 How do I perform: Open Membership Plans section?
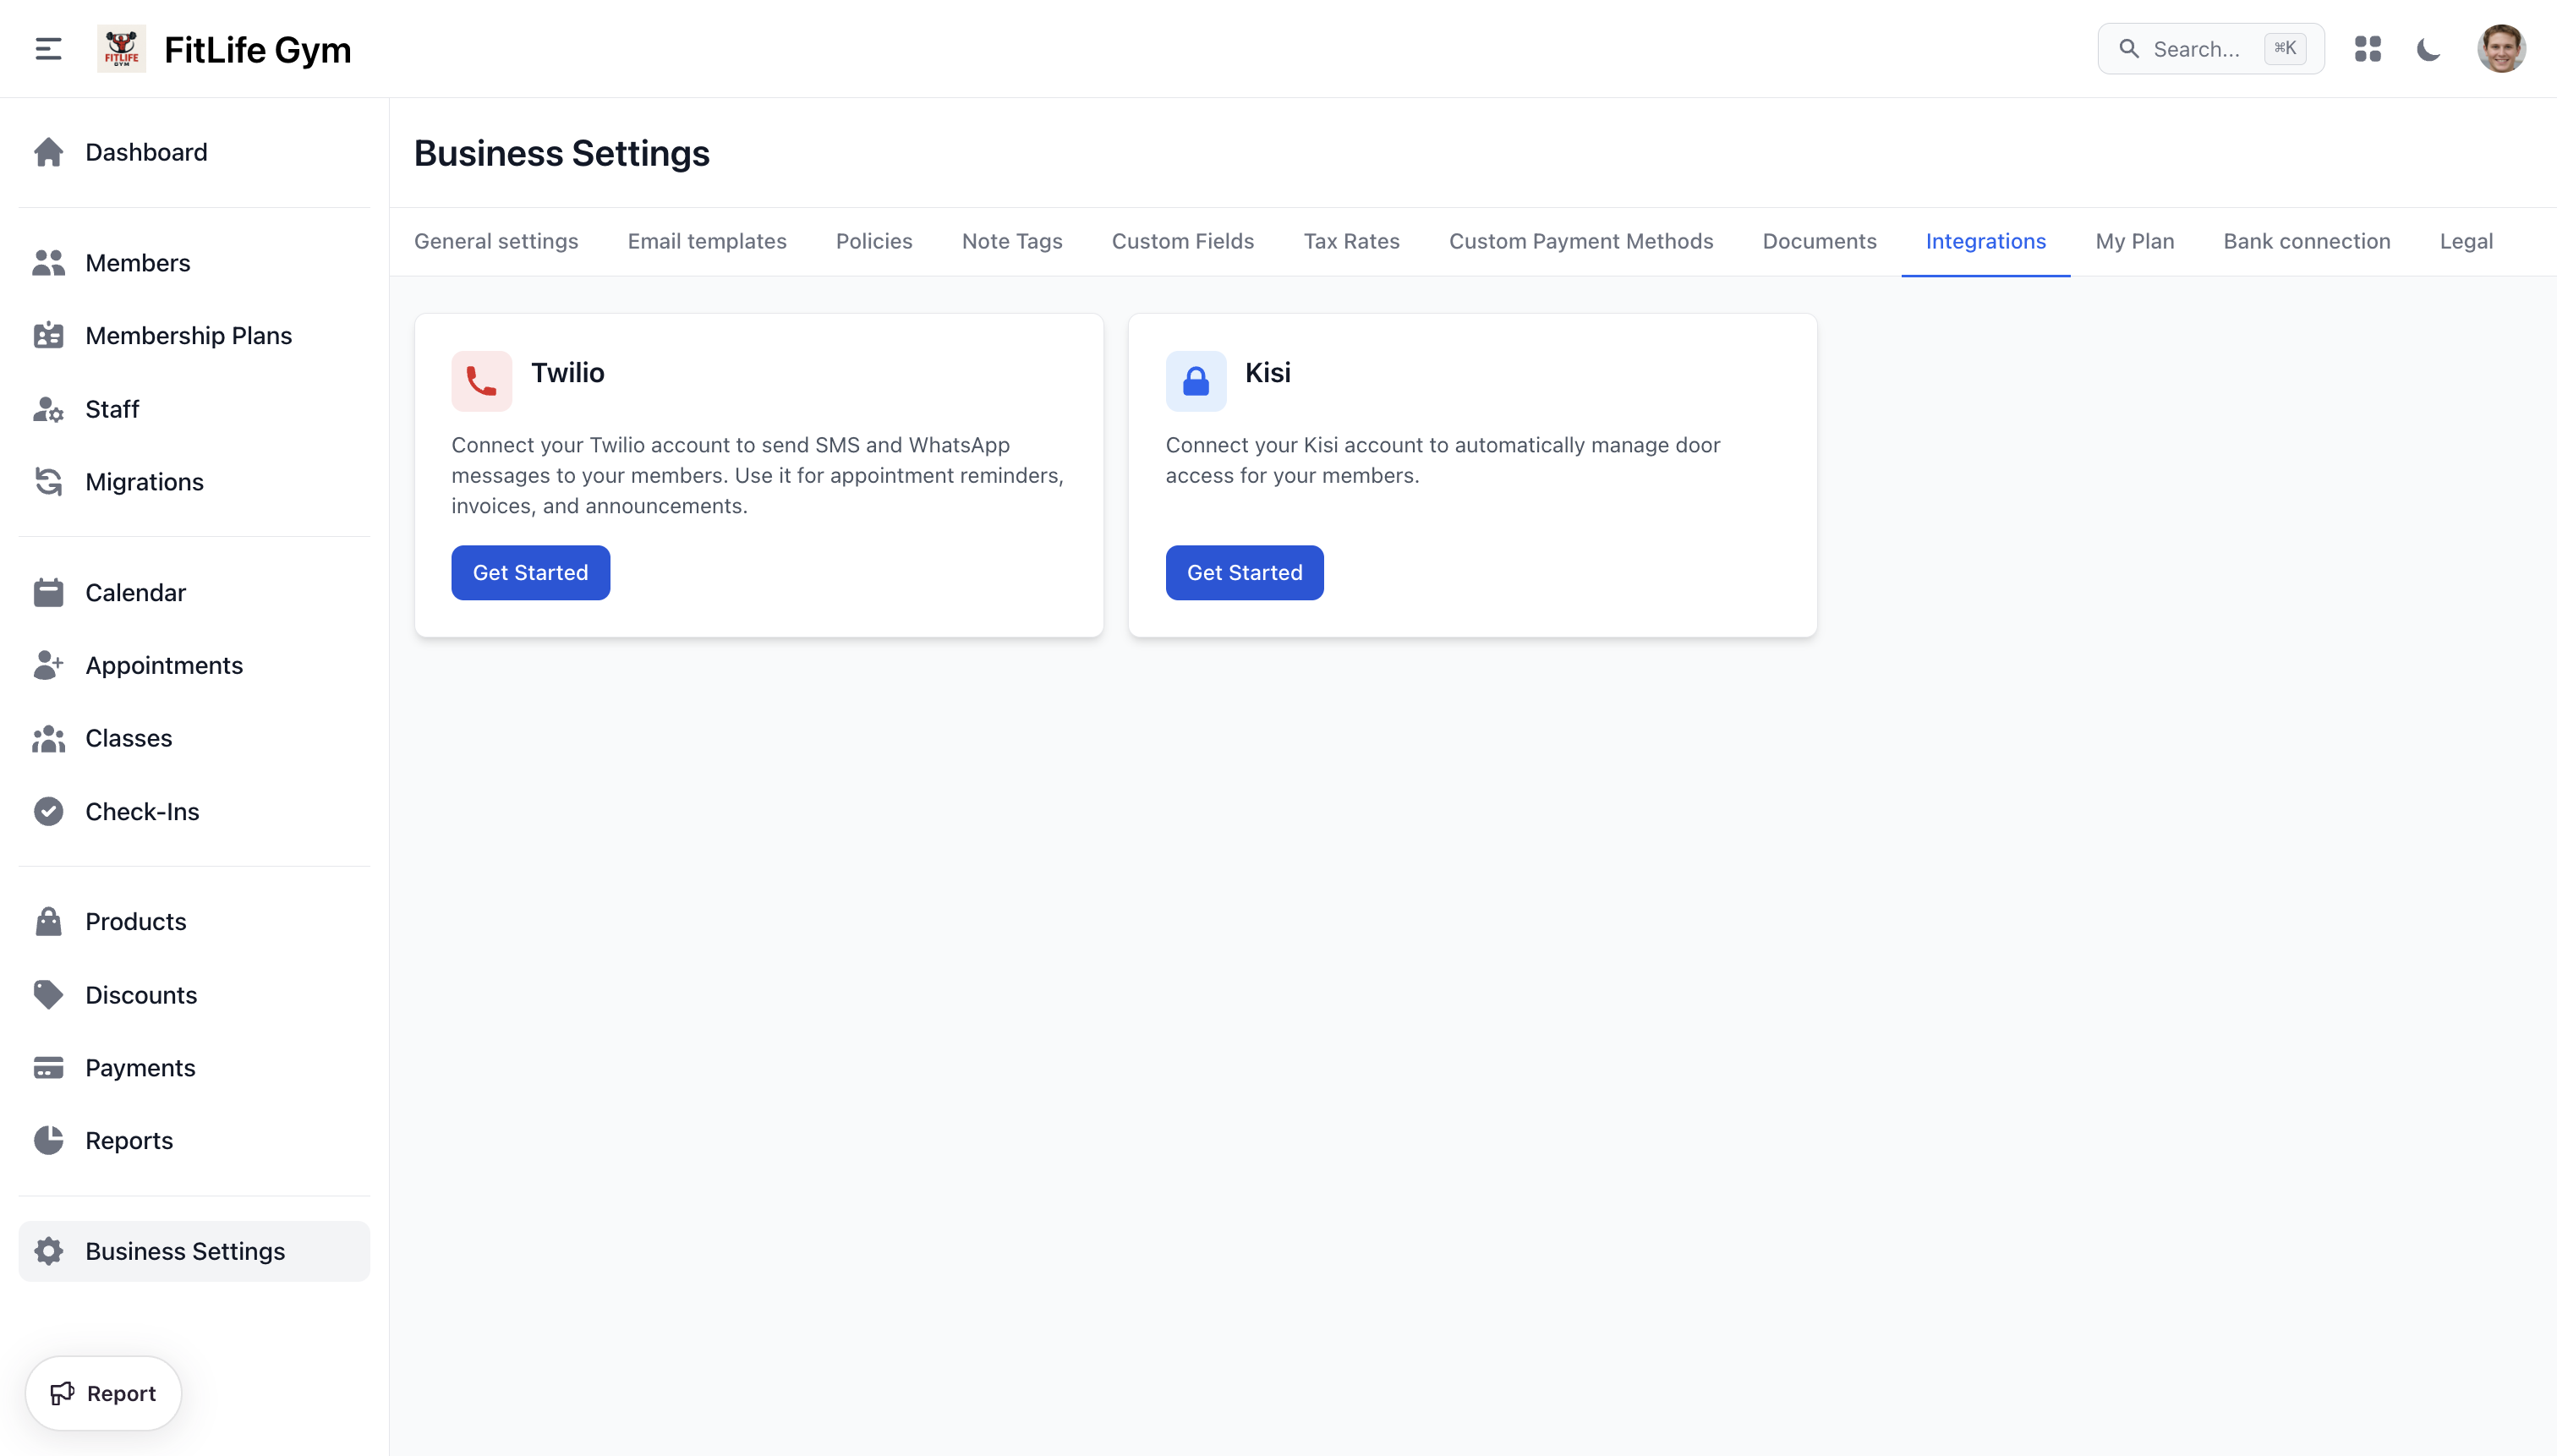[x=188, y=335]
